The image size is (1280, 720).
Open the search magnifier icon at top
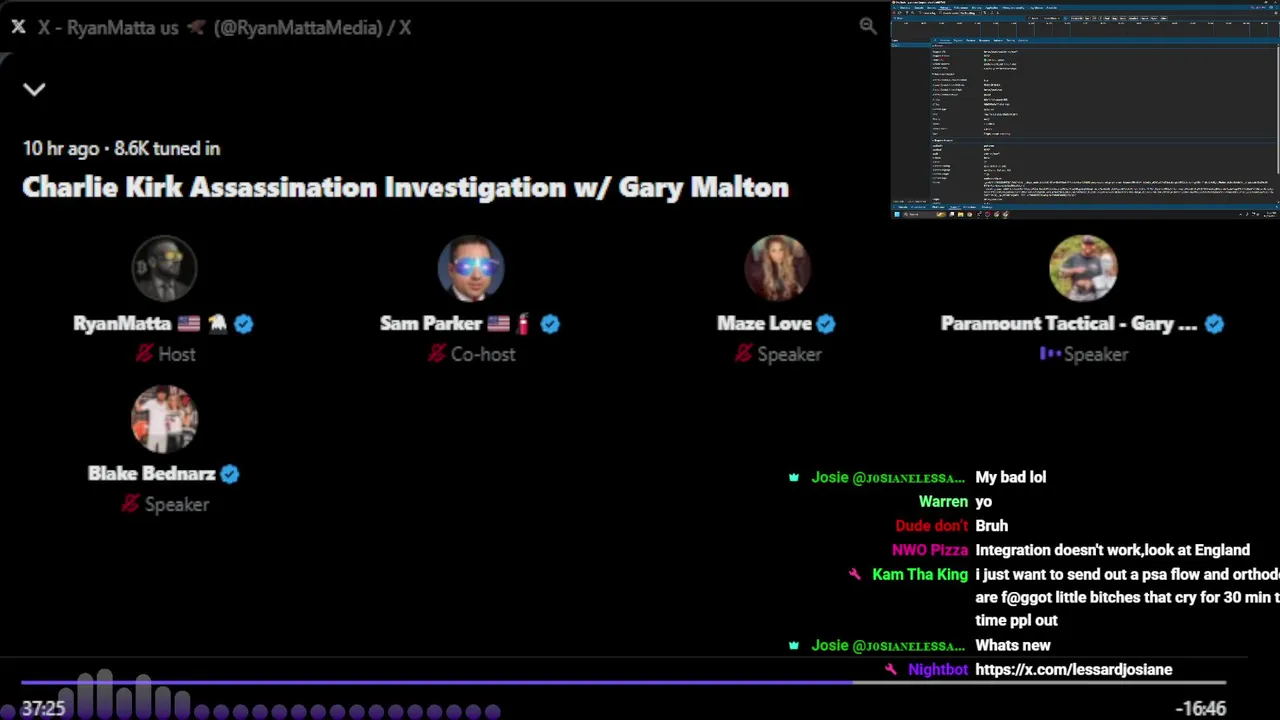pos(868,26)
